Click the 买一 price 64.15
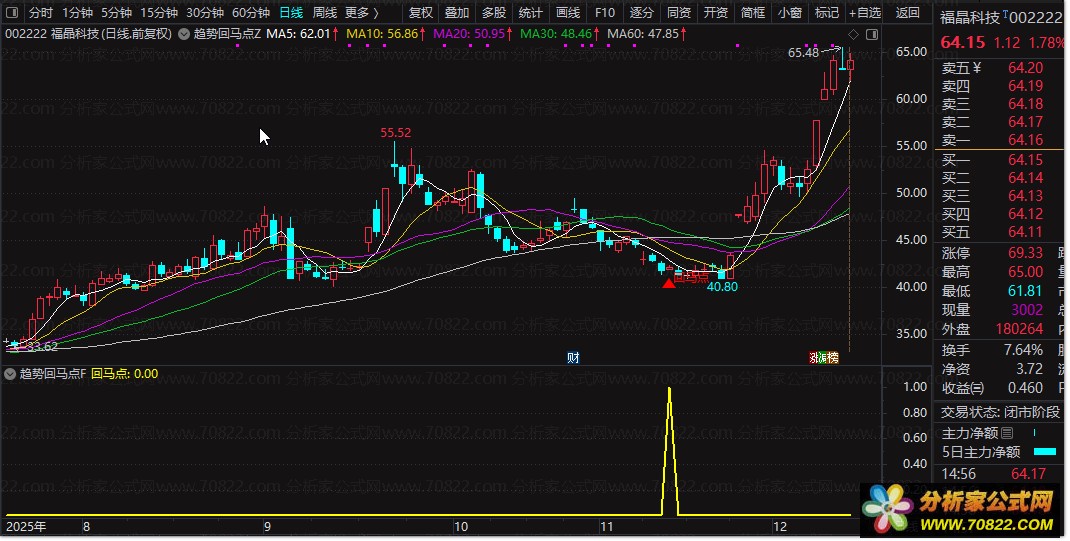Image resolution: width=1070 pixels, height=541 pixels. pyautogui.click(x=1026, y=160)
